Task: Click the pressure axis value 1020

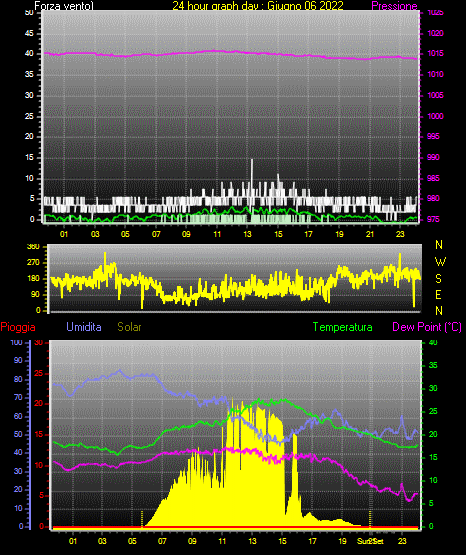Action: pos(435,33)
